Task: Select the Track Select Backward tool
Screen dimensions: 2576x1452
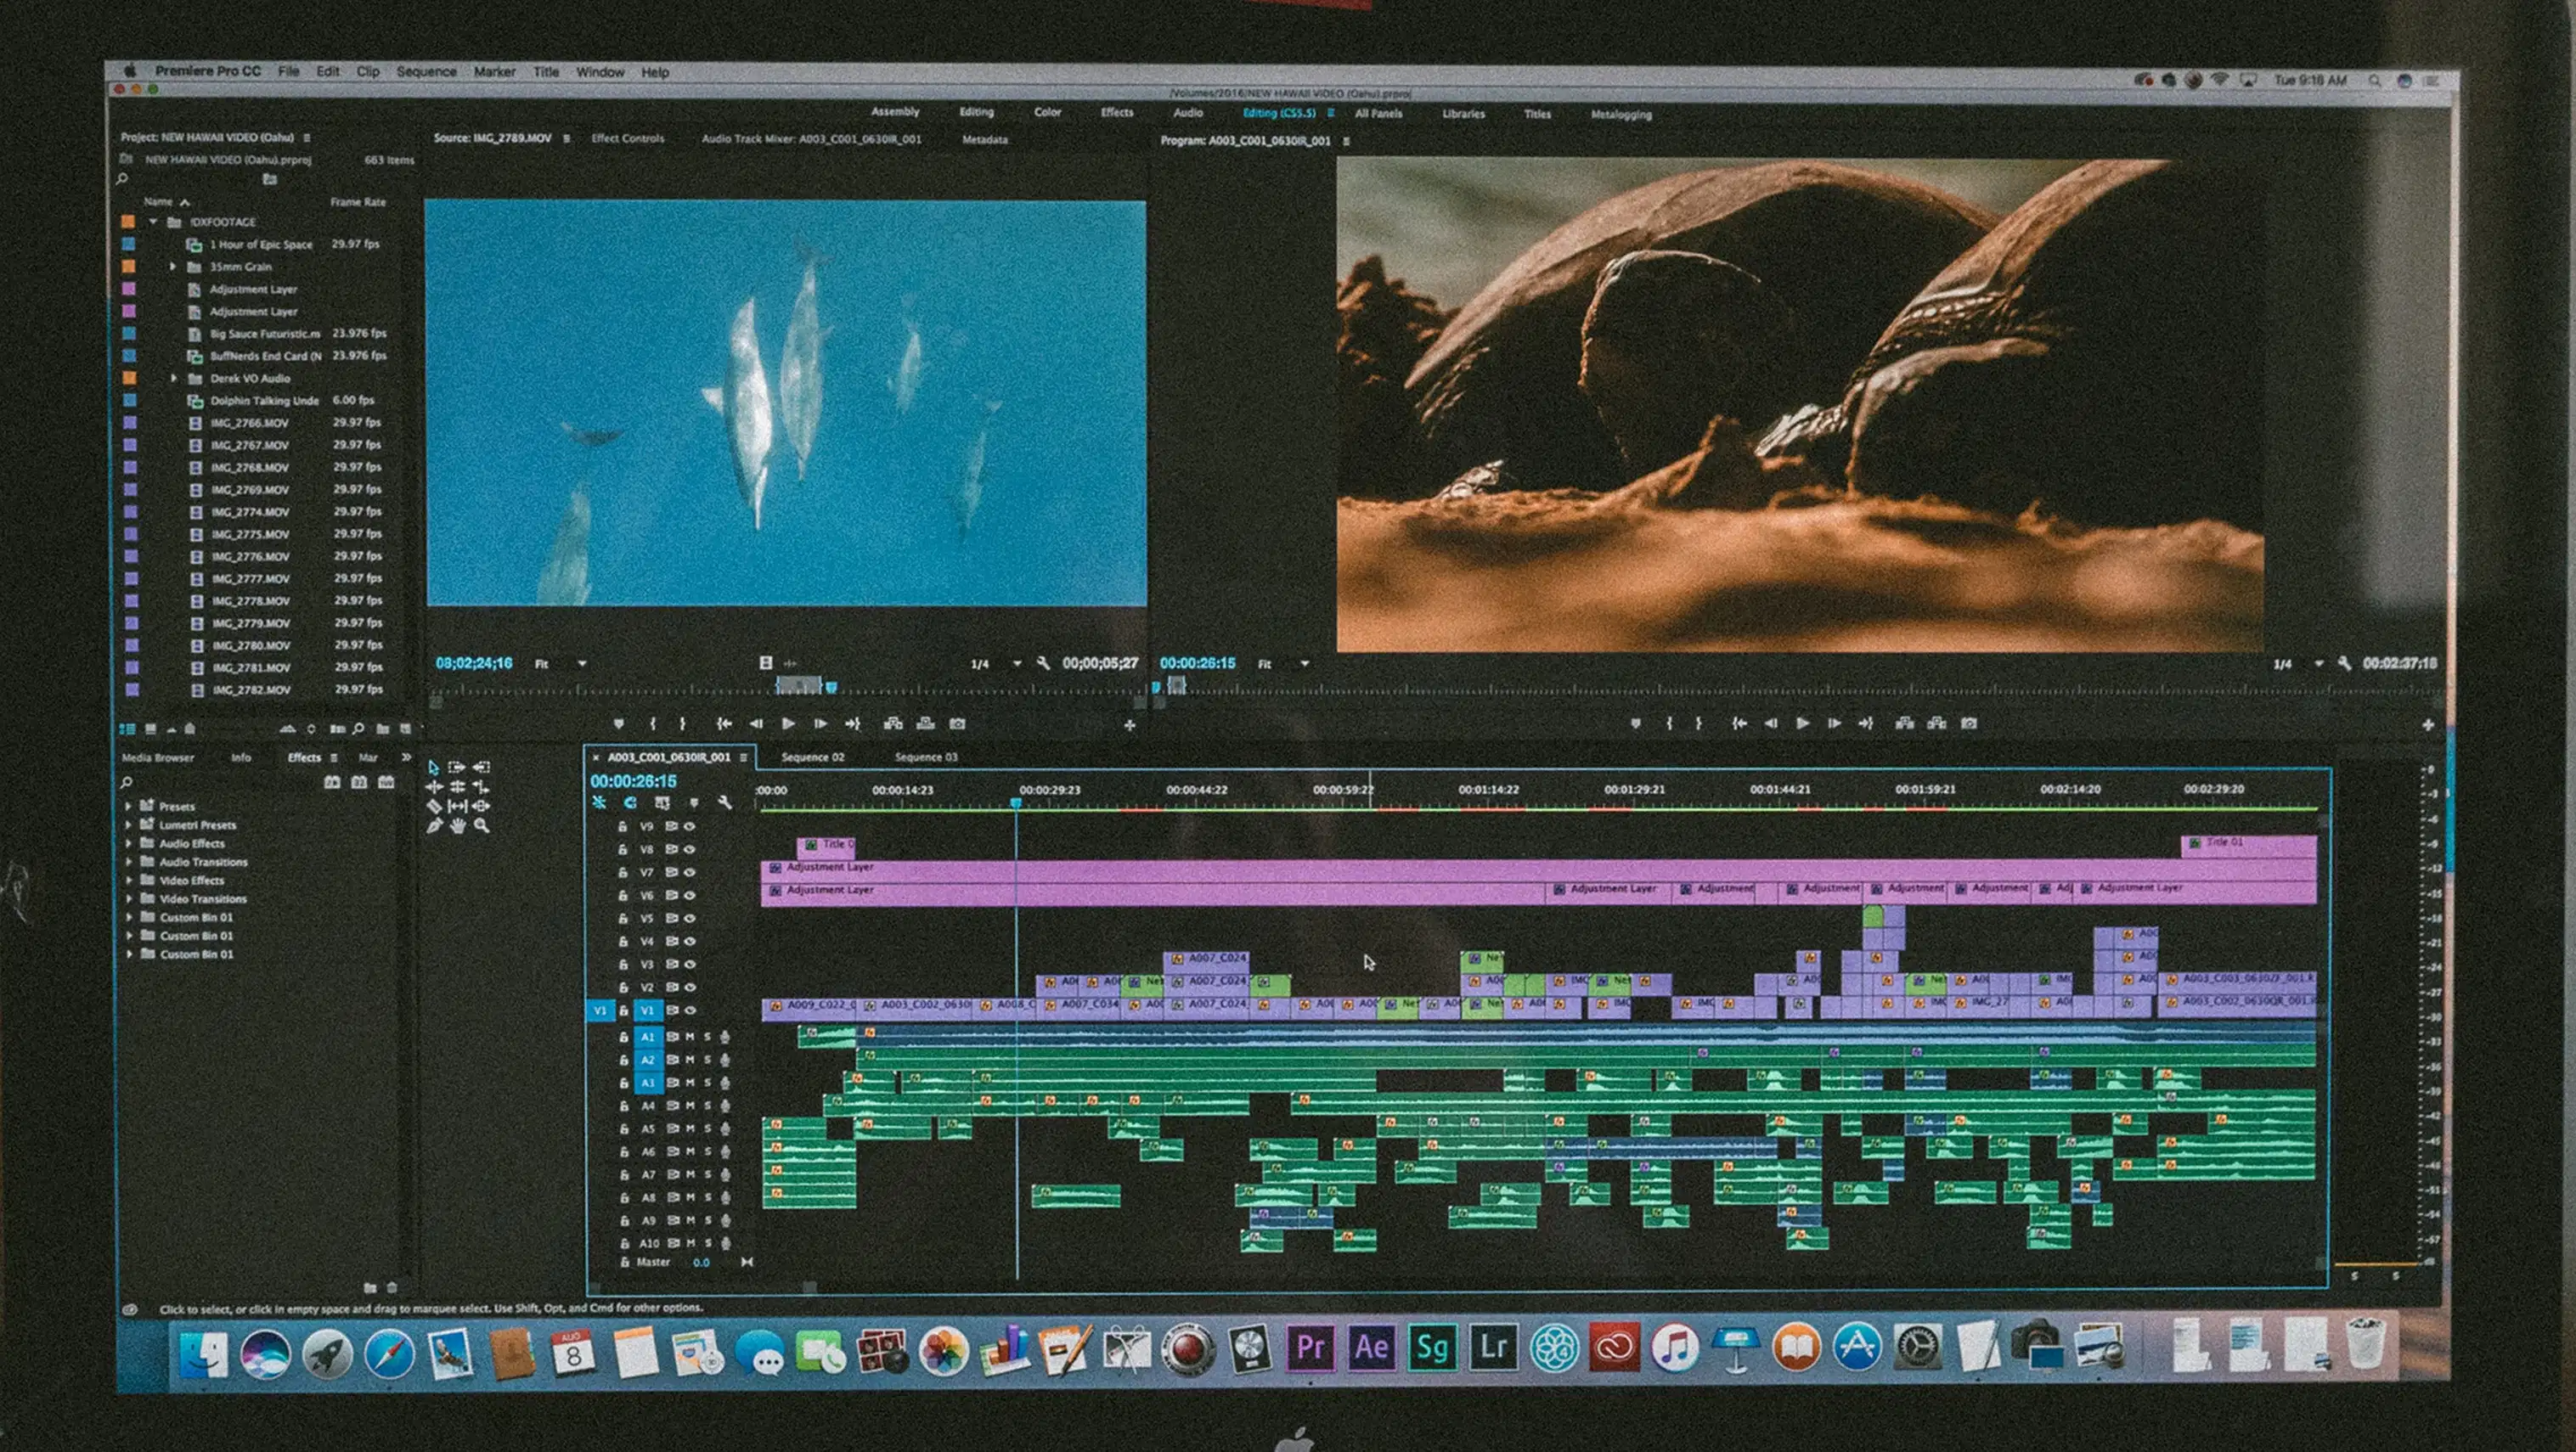Action: (x=481, y=767)
